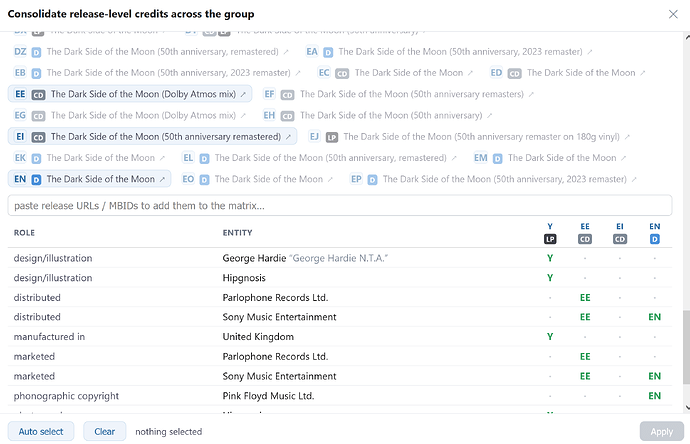Open external link arrow for EE release
Screen dimensions: 690x444
pyautogui.click(x=243, y=94)
